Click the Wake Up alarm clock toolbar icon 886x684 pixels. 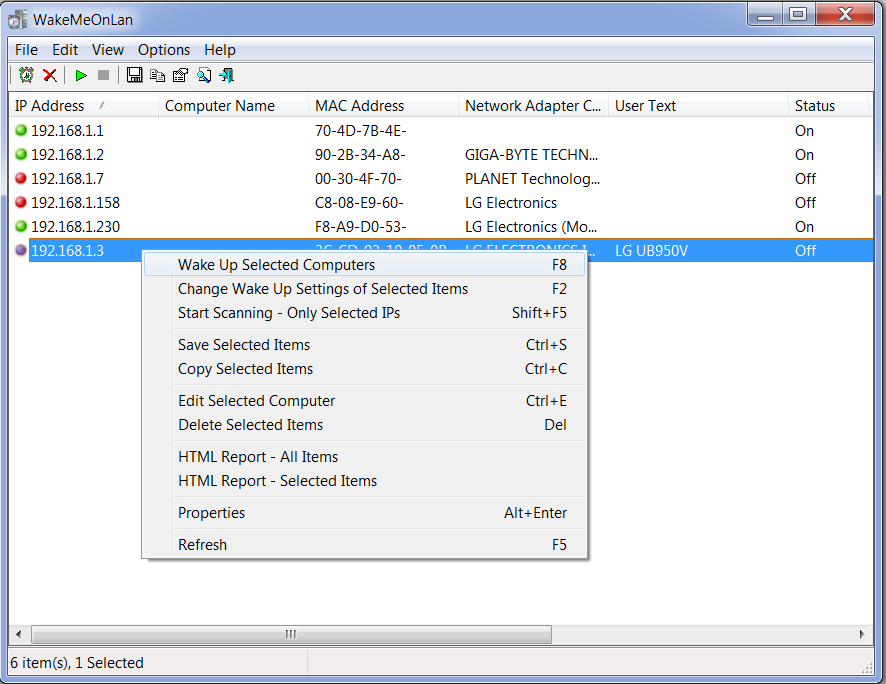point(26,75)
